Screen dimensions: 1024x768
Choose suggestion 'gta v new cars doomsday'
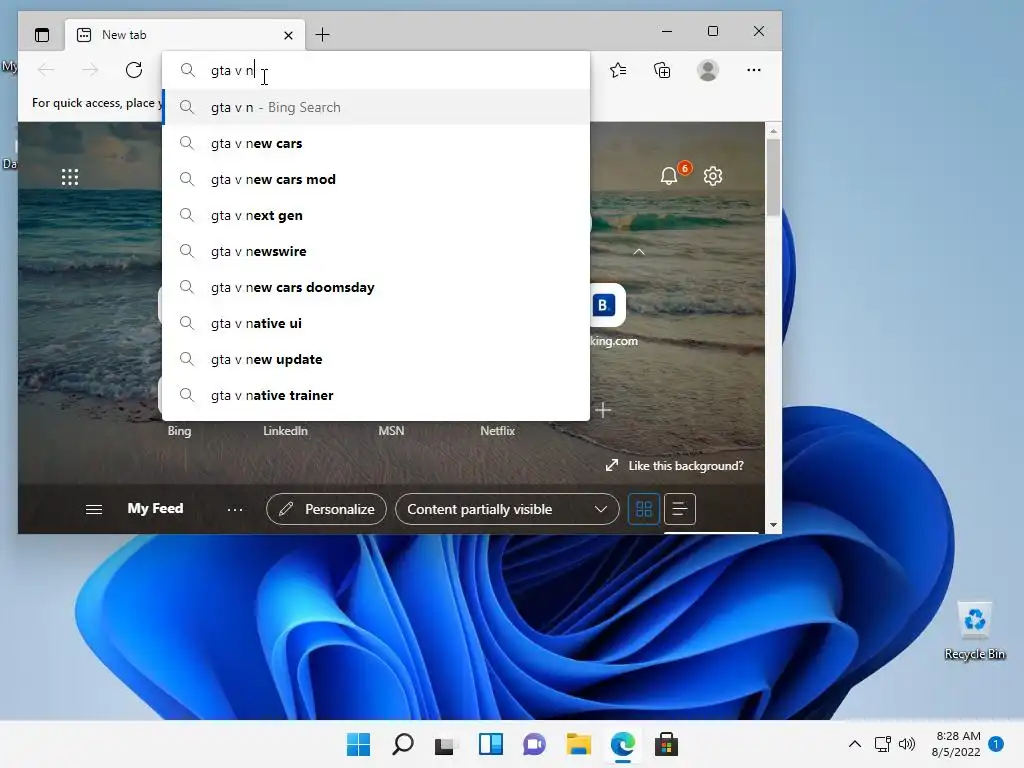376,287
